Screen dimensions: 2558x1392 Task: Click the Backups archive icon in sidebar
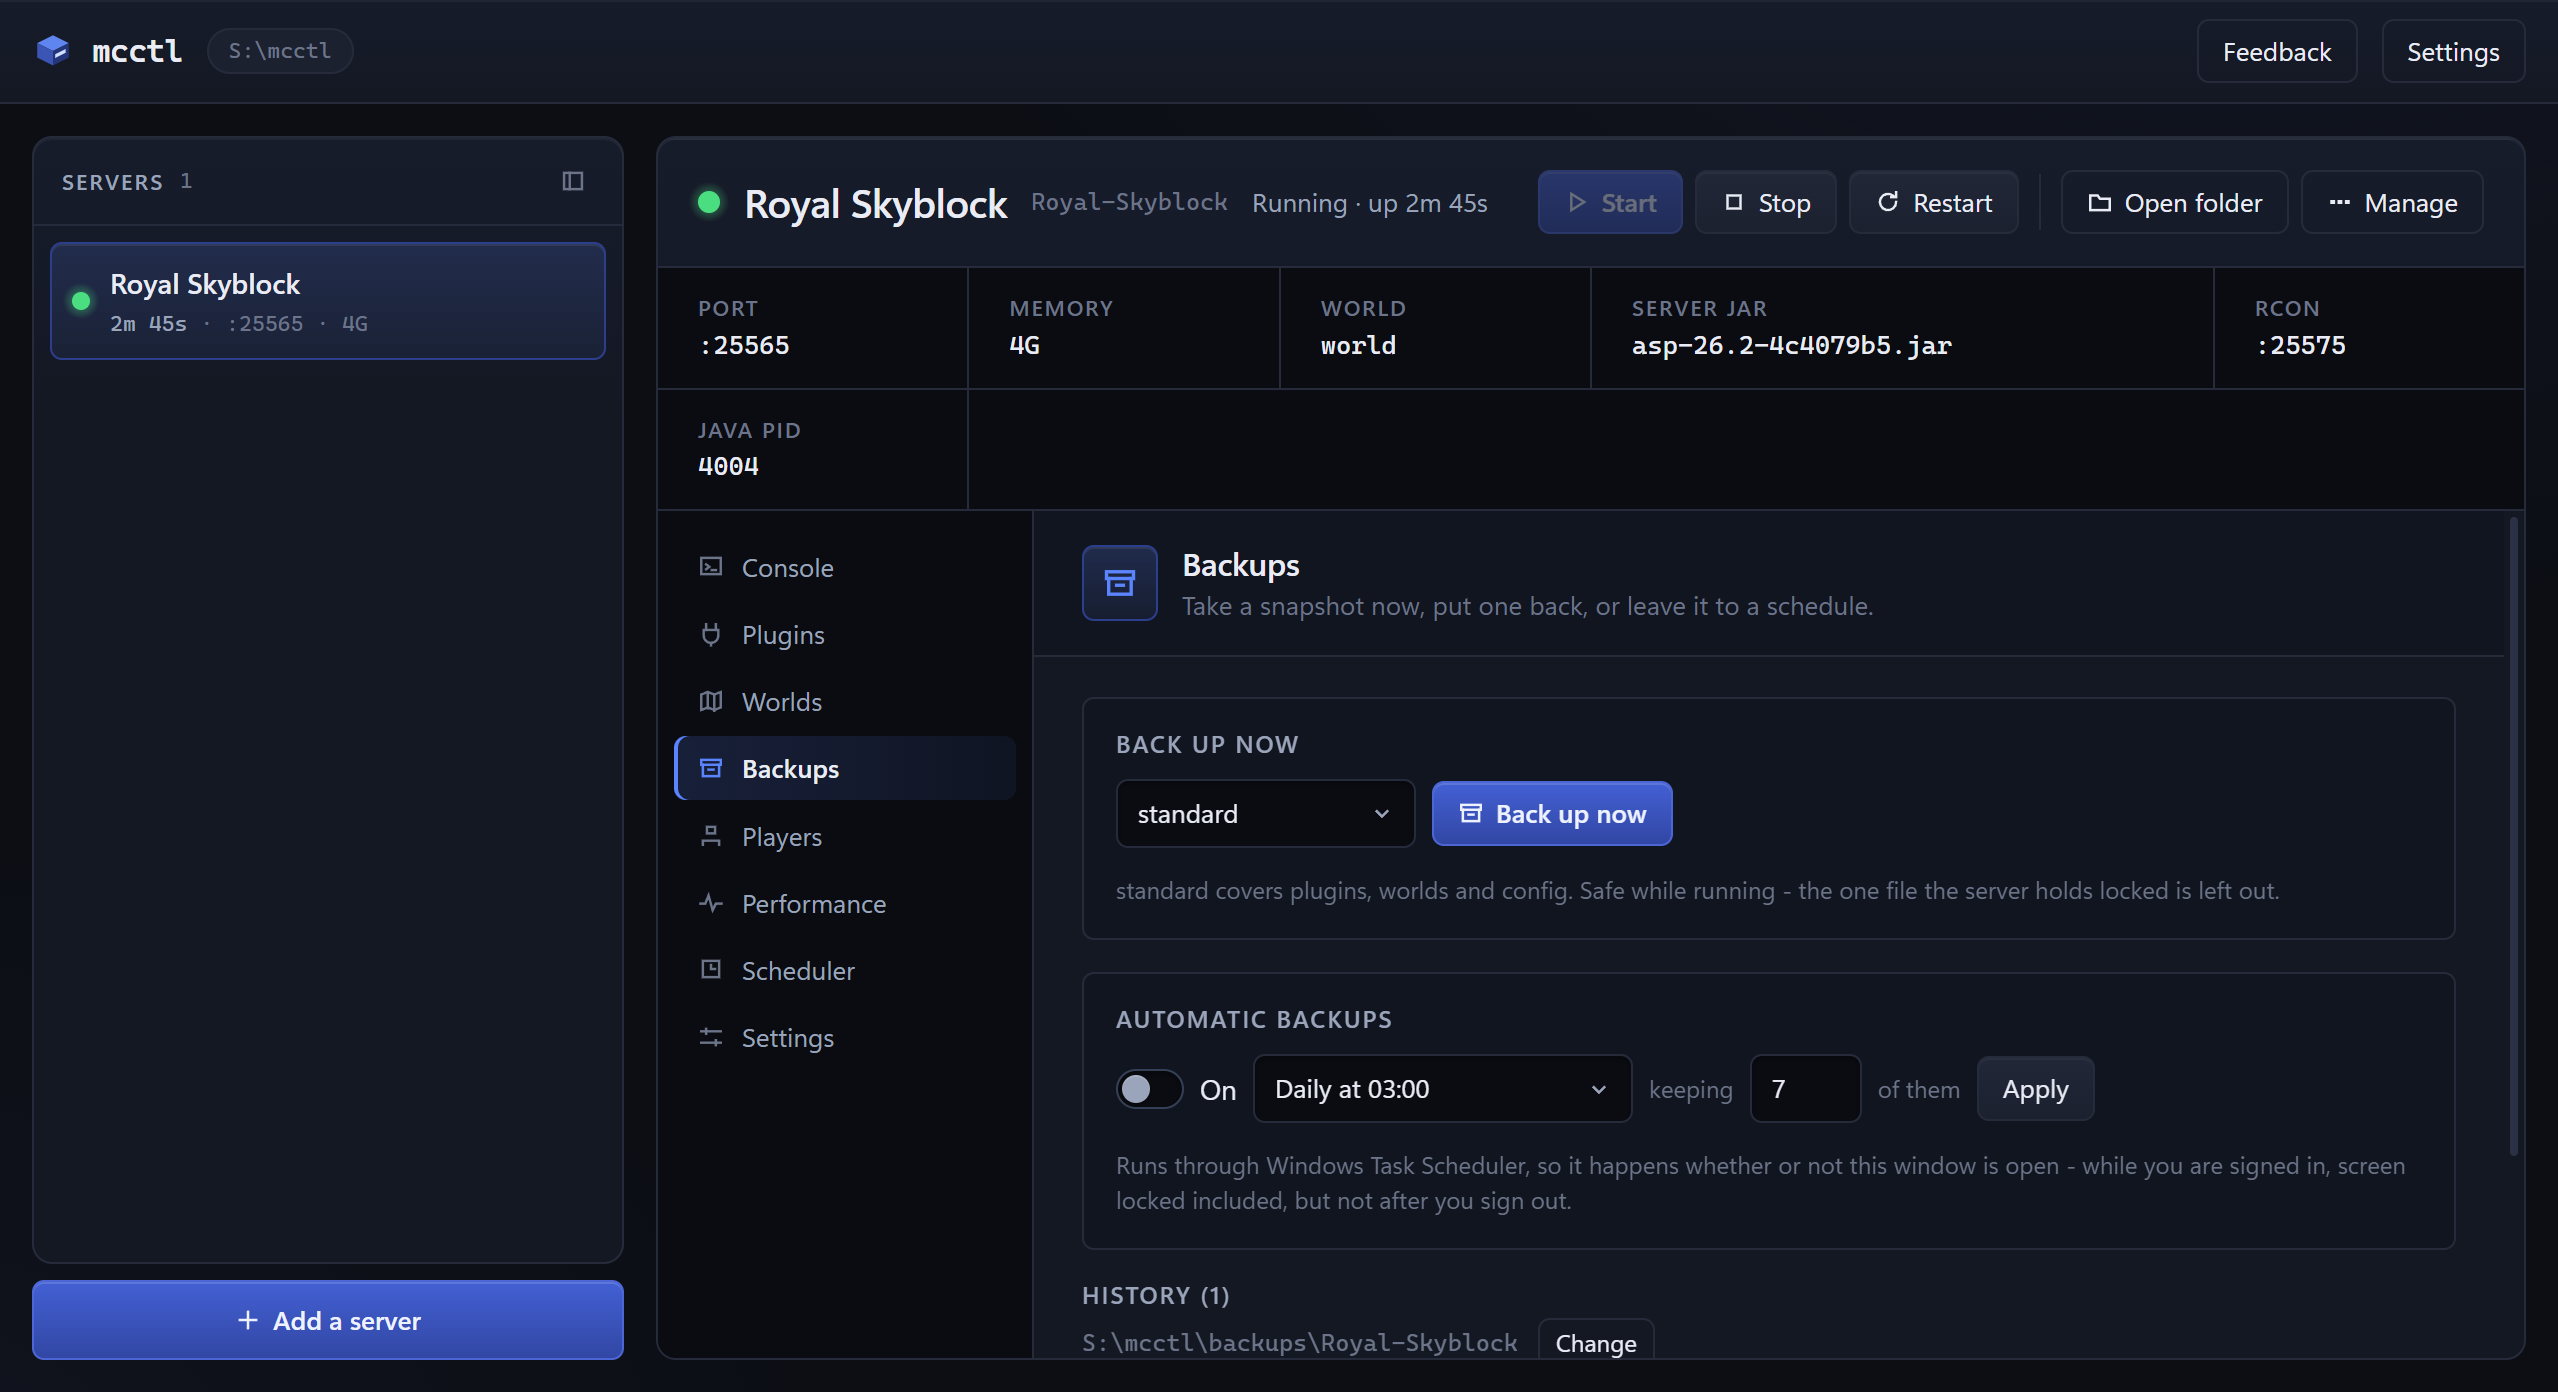711,768
